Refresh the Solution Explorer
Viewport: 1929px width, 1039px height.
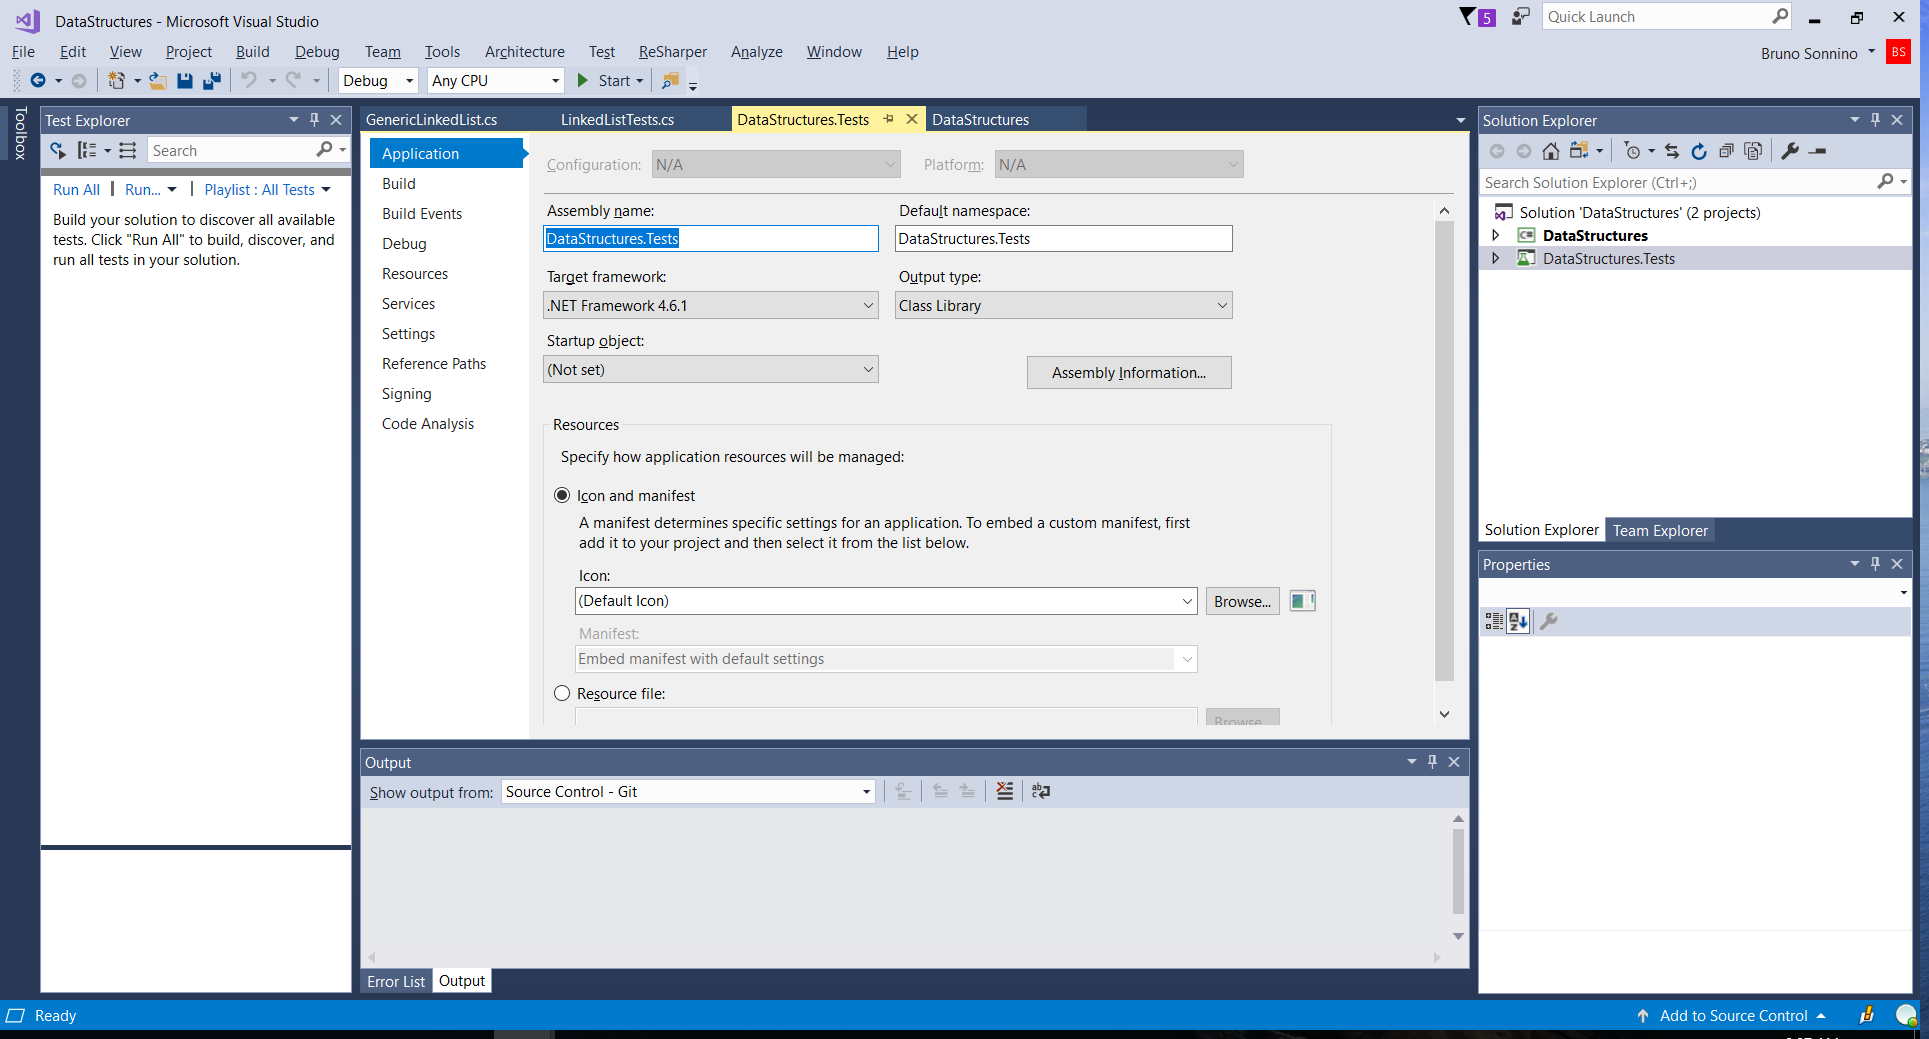1699,151
